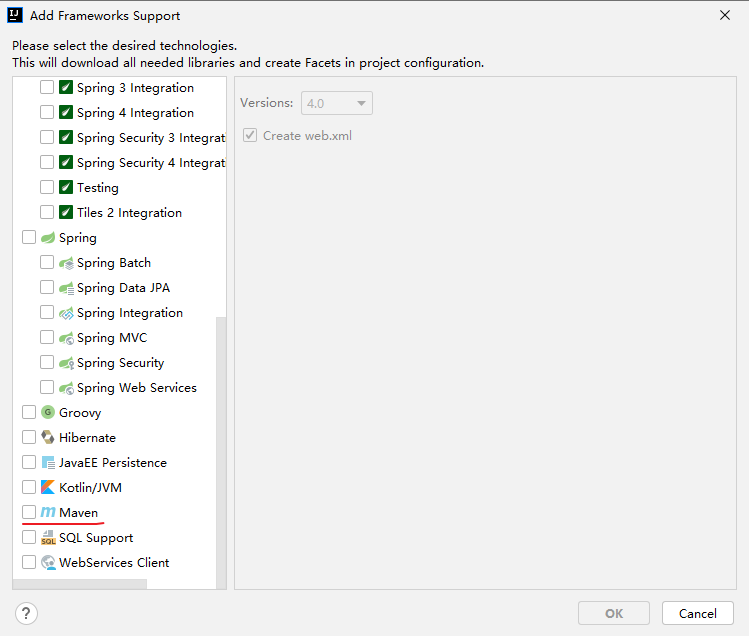Click the Kotlin/JVM icon
This screenshot has height=636, width=749.
[x=48, y=487]
